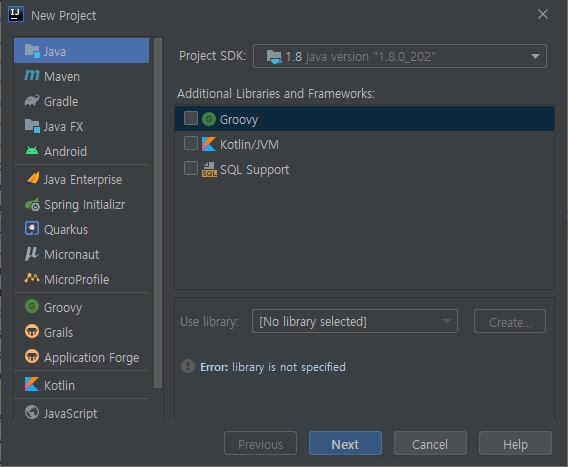Click the Gradle elephant icon
Image resolution: width=568 pixels, height=467 pixels.
point(32,101)
